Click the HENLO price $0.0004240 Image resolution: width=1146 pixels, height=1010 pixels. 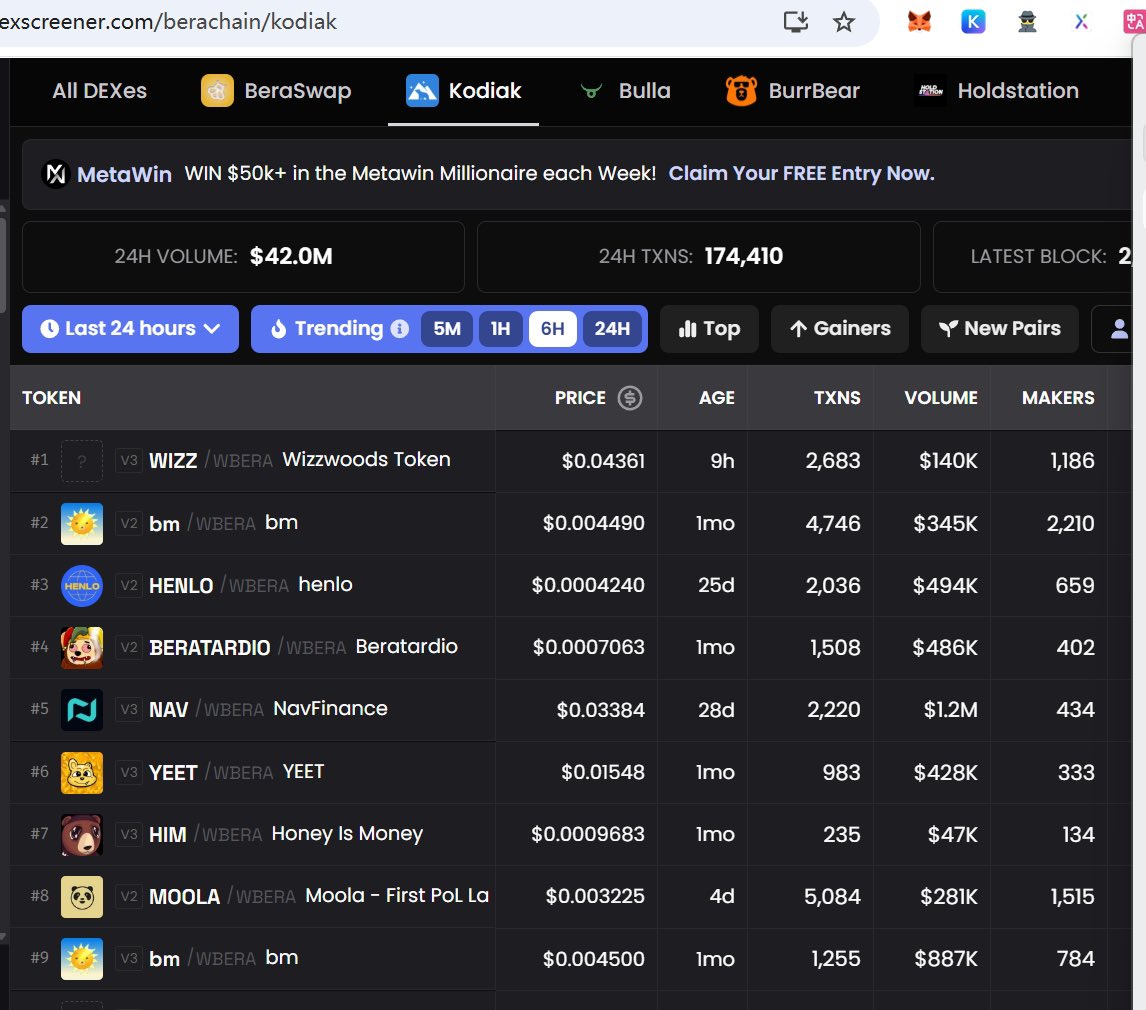[588, 585]
